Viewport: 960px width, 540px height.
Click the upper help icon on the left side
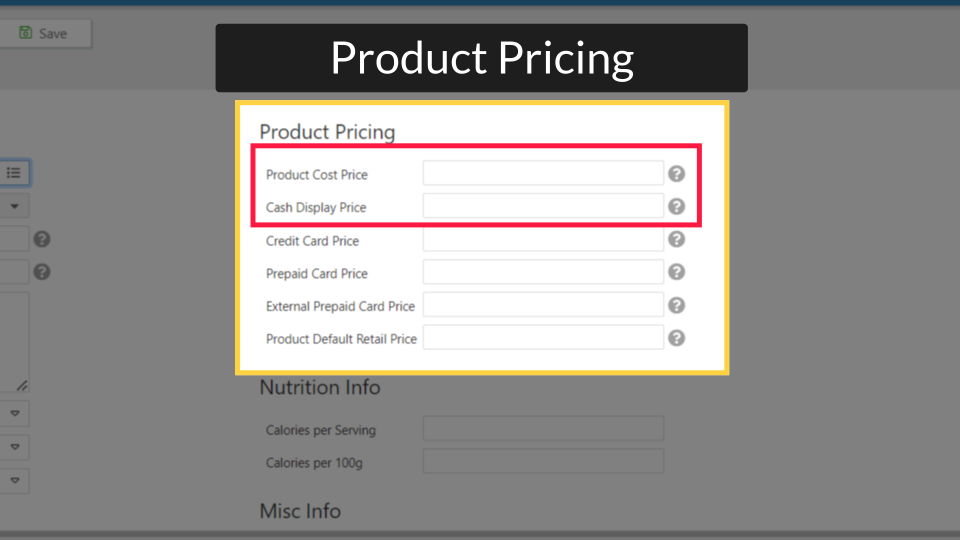coord(42,239)
